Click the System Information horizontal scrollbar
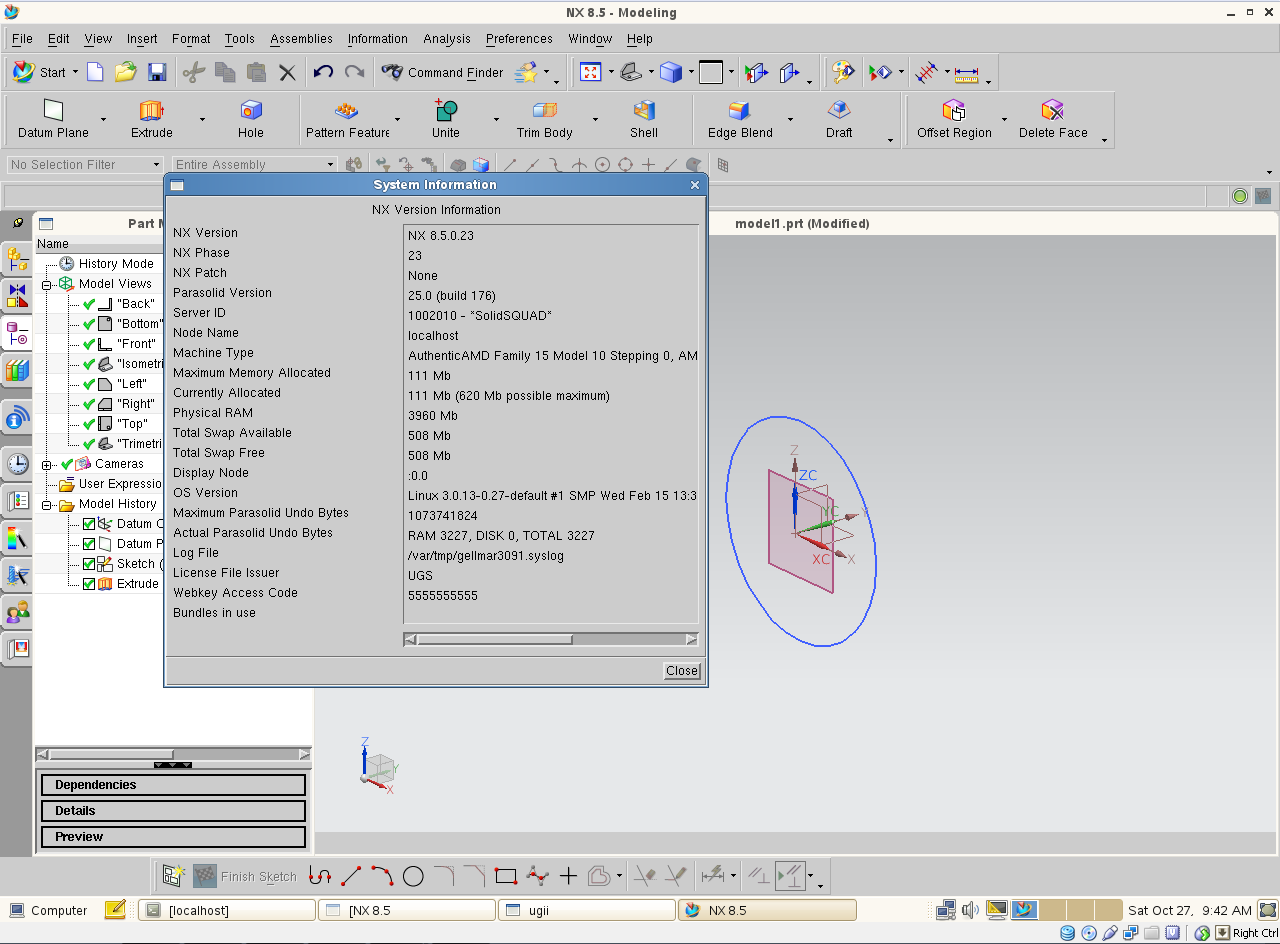1280x944 pixels. coord(495,639)
